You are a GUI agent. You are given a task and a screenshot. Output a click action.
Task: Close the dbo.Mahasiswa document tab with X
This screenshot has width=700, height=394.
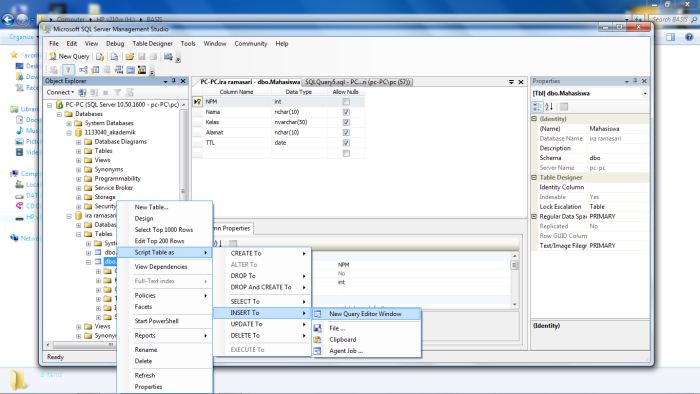pos(521,82)
